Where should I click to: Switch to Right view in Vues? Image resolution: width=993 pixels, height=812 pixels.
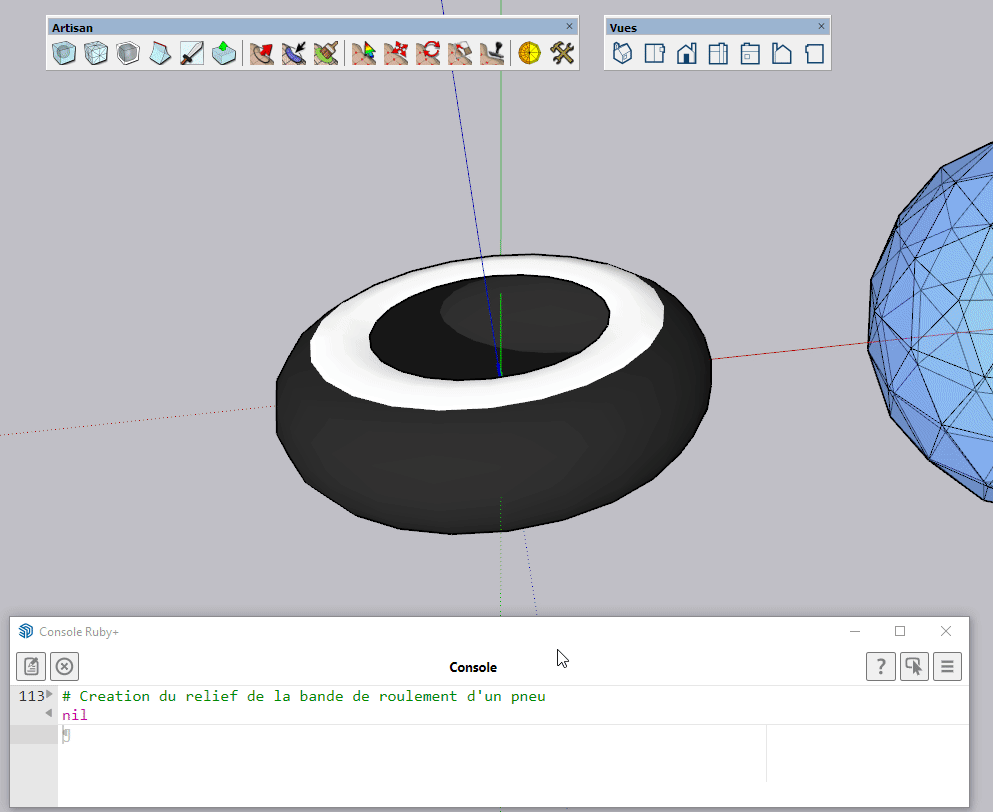tap(718, 53)
